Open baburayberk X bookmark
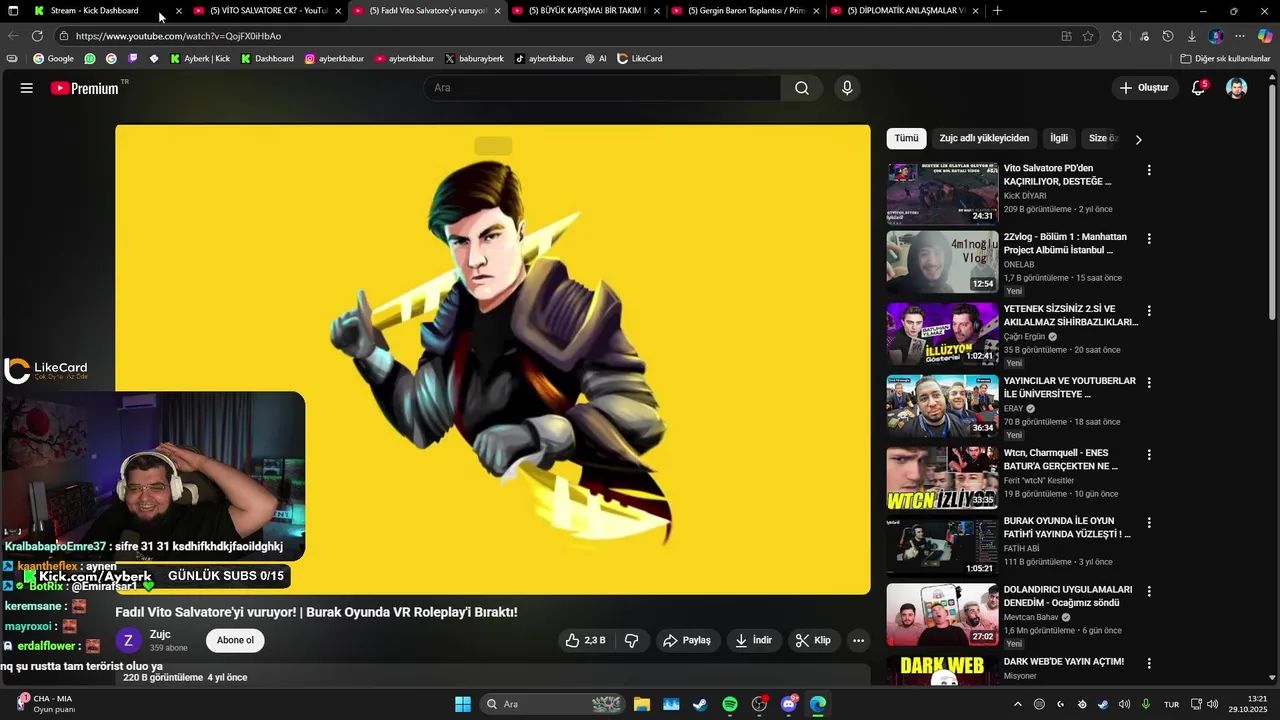The width and height of the screenshot is (1280, 720). point(474,59)
